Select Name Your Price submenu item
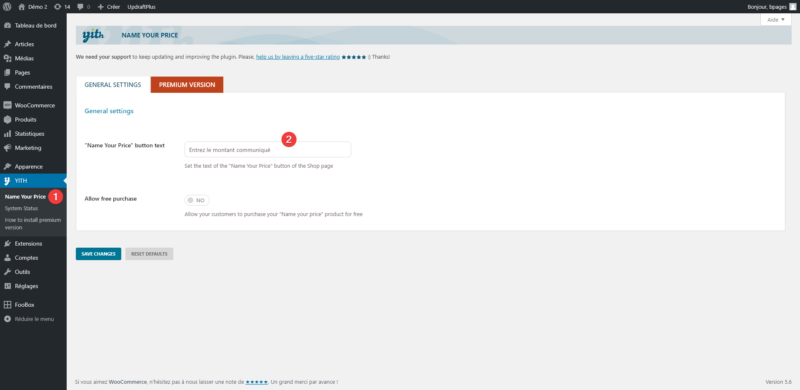800x390 pixels. [26, 197]
